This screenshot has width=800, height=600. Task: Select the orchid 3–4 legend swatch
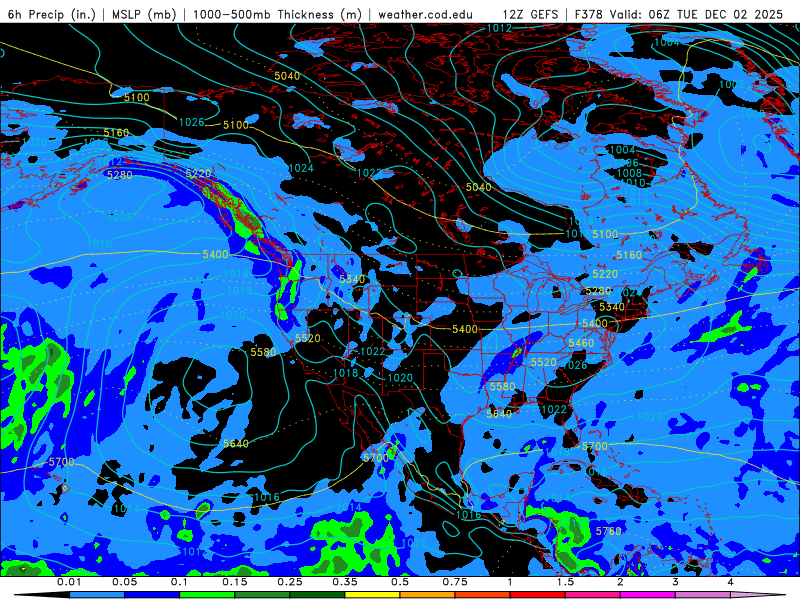click(x=703, y=595)
